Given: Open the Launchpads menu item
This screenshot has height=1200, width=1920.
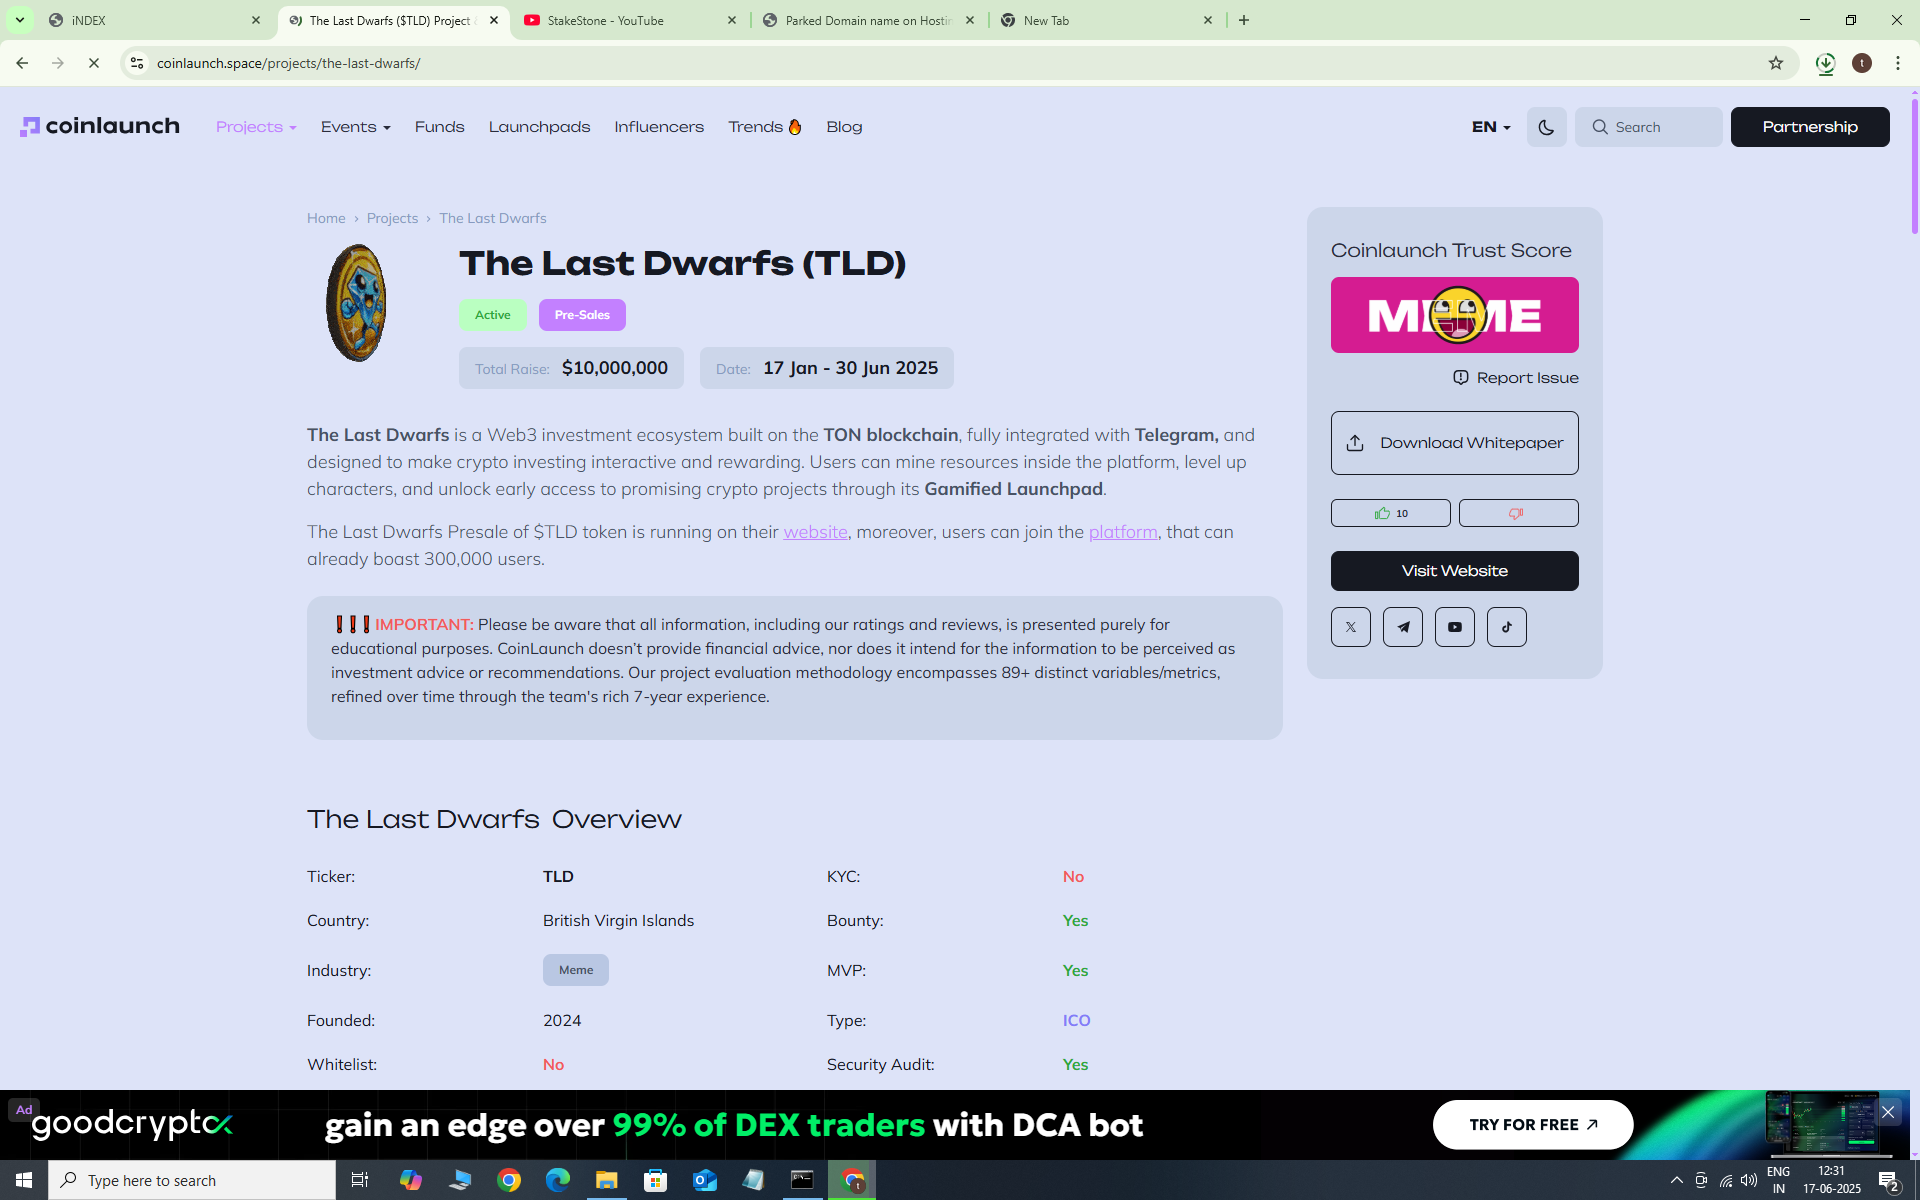Looking at the screenshot, I should click(x=539, y=127).
